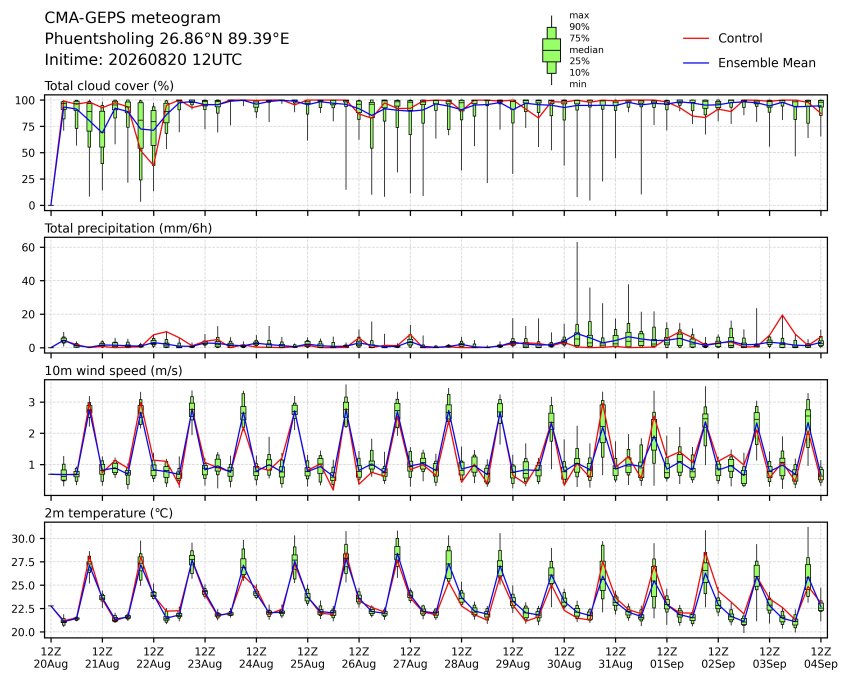Screen dimensions: 849x681
Task: Click the Total cloud cover panel title
Action: pyautogui.click(x=109, y=86)
